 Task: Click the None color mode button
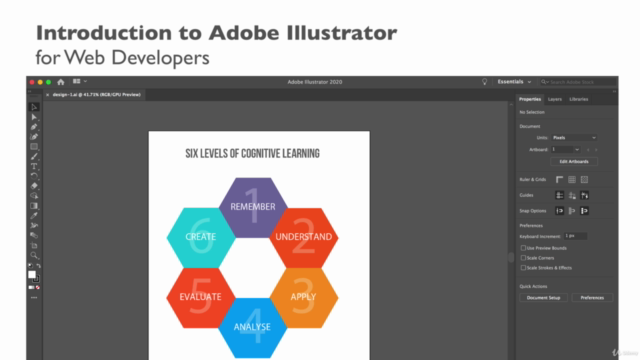coord(38,287)
